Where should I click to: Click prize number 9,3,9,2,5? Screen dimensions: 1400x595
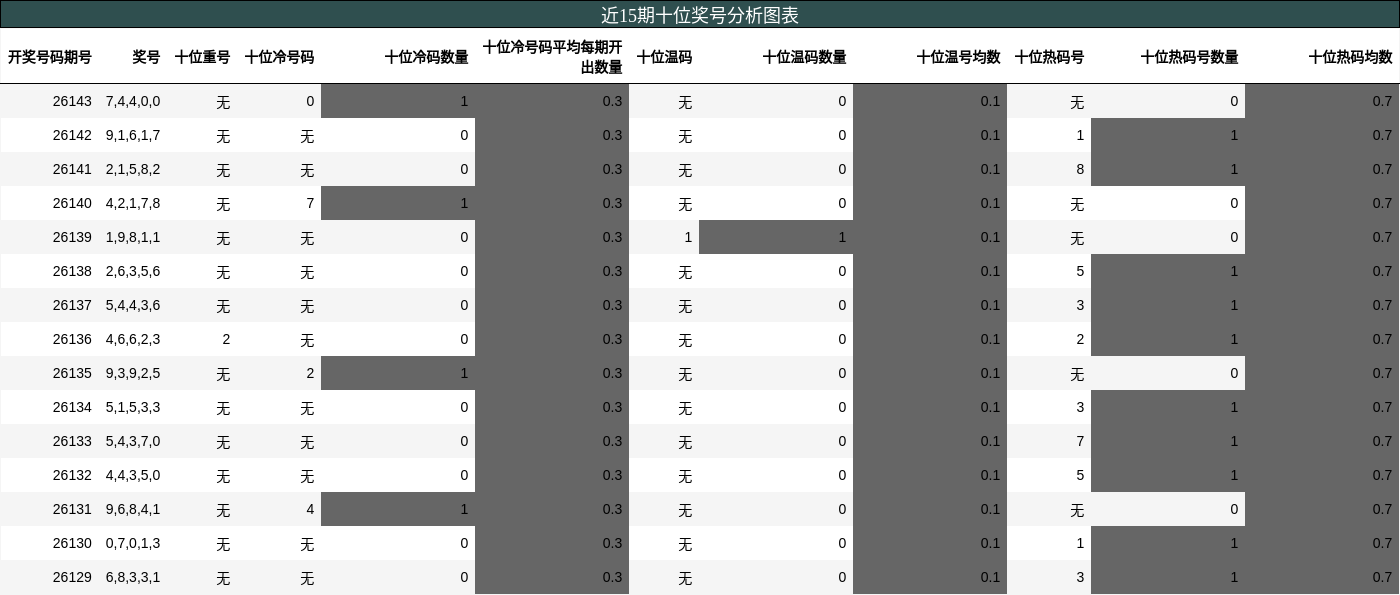tap(133, 373)
